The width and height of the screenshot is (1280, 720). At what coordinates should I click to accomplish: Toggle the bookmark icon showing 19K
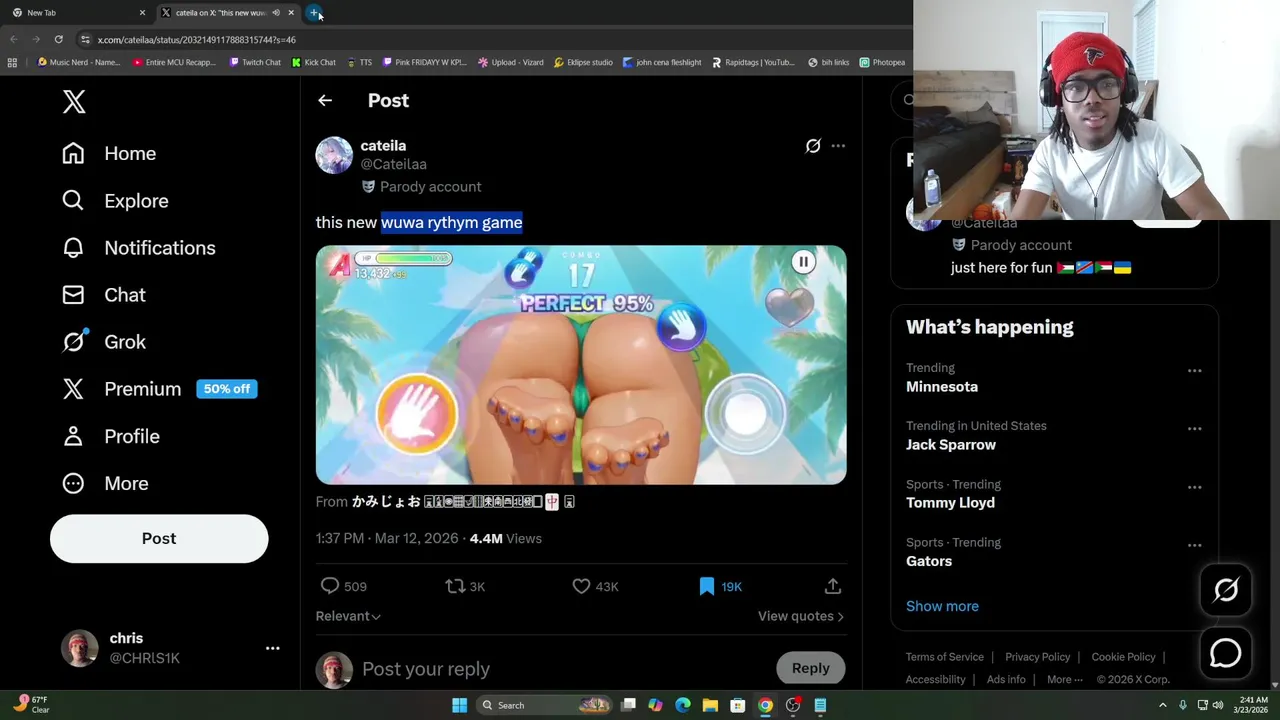pyautogui.click(x=720, y=586)
